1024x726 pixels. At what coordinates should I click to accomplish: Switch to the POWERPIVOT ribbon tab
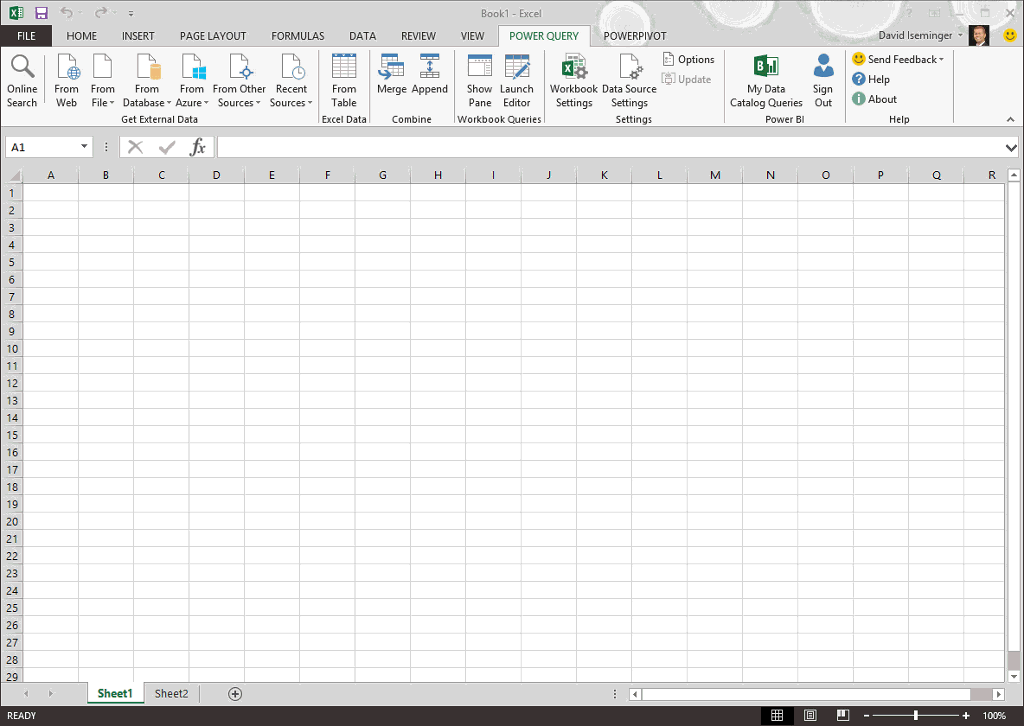634,36
